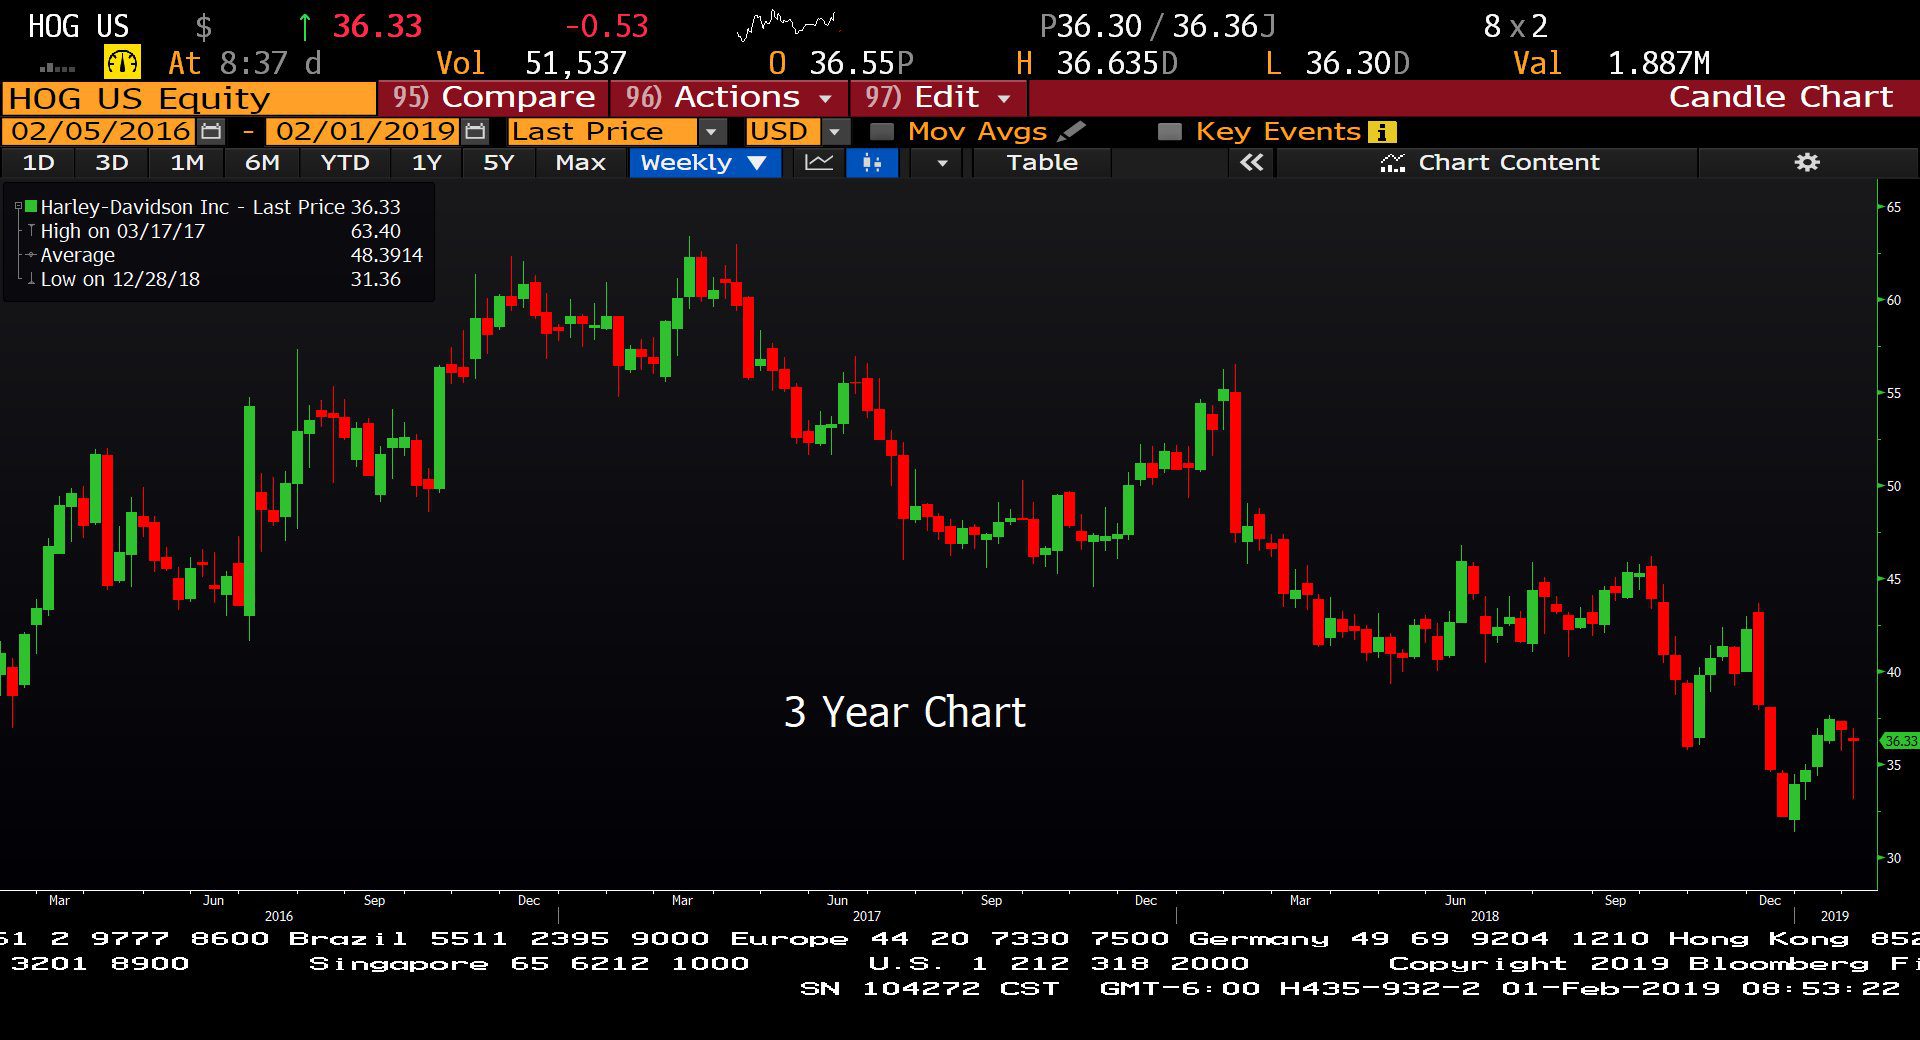Edit the 02/05/2016 start date field
1920x1040 pixels.
pos(100,131)
